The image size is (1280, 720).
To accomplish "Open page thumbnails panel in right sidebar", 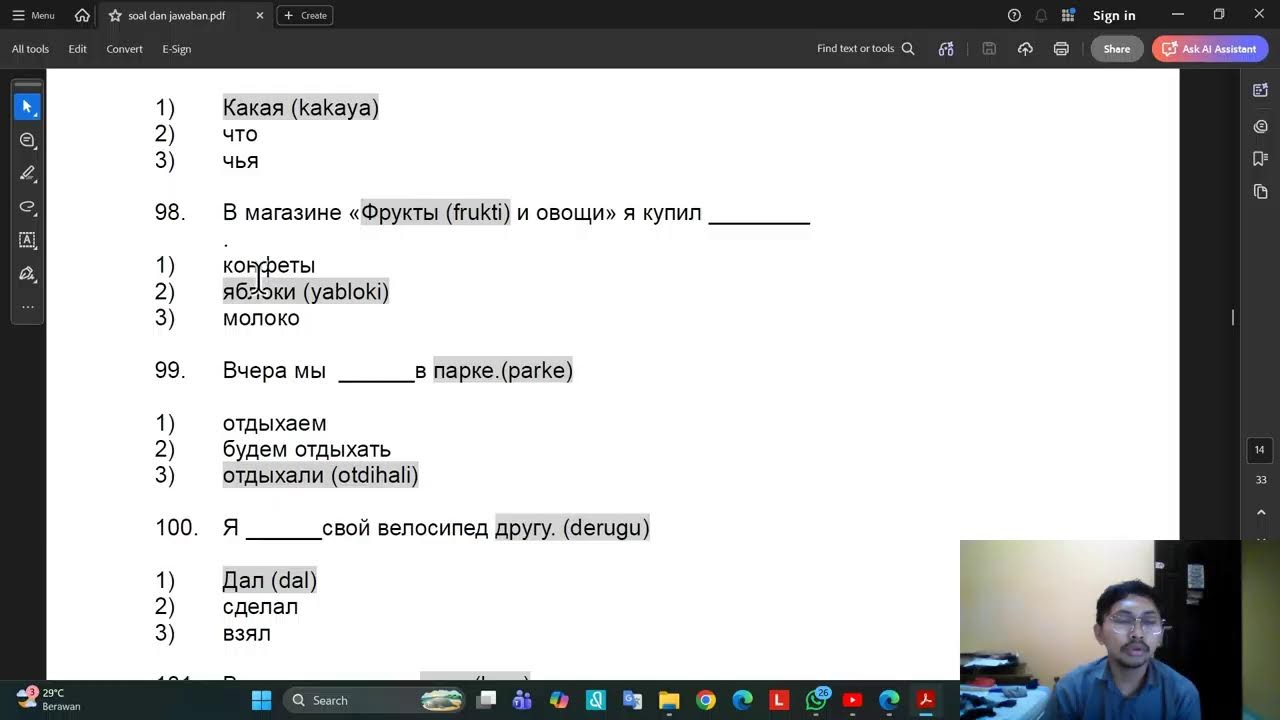I will point(1260,191).
